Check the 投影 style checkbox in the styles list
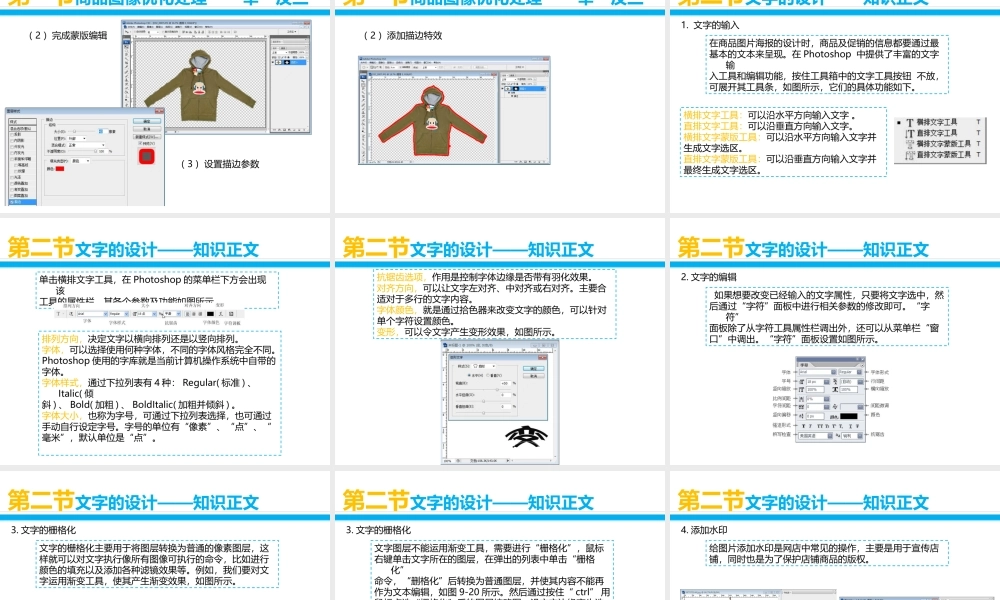1000x600 pixels. (x=11, y=136)
